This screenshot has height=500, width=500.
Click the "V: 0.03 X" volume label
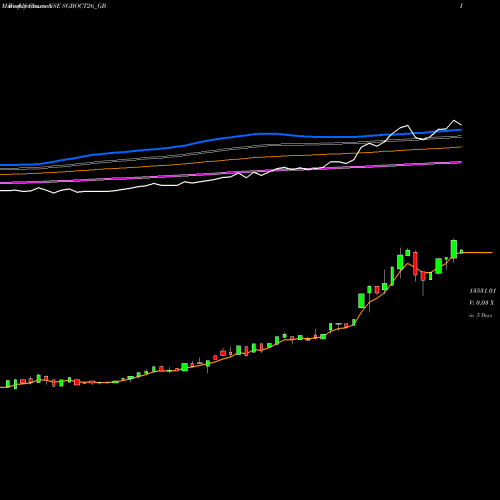pyautogui.click(x=481, y=303)
